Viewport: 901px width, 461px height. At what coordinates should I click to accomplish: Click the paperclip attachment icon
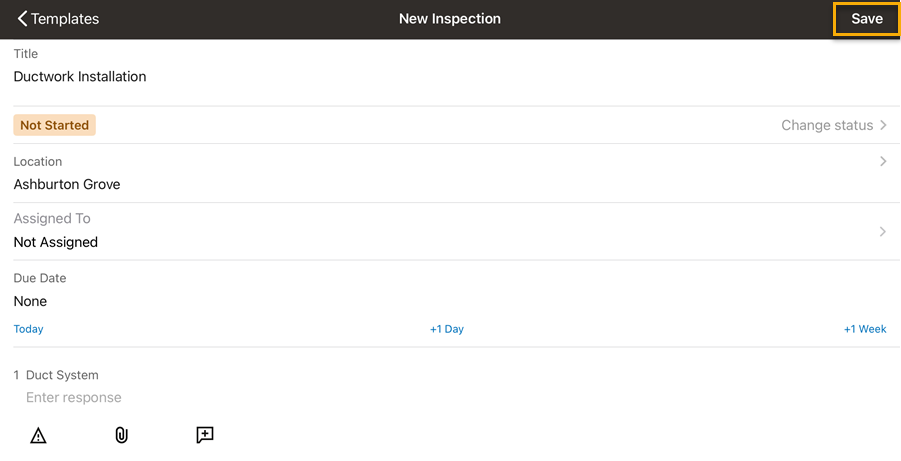121,435
